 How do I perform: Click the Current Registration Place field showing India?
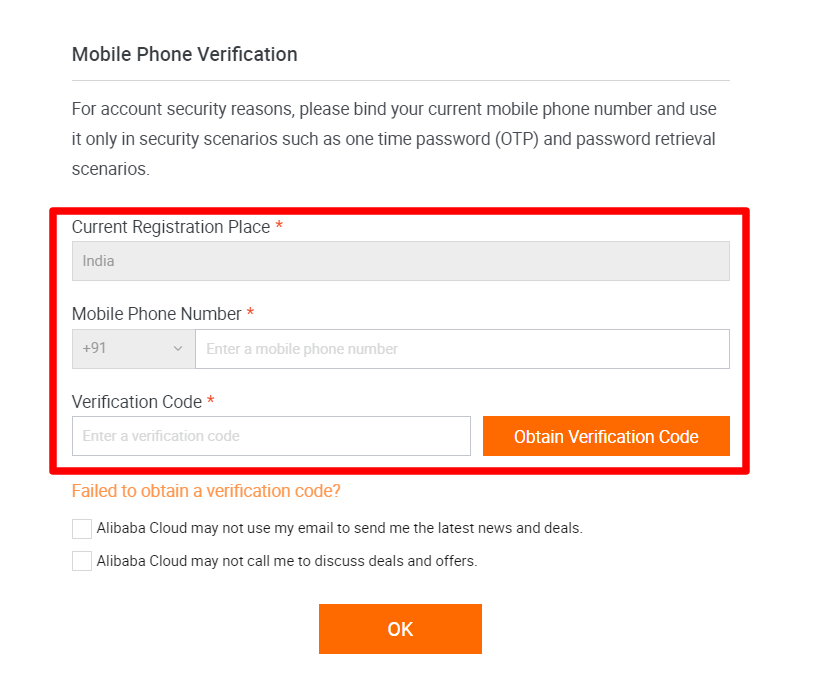400,260
